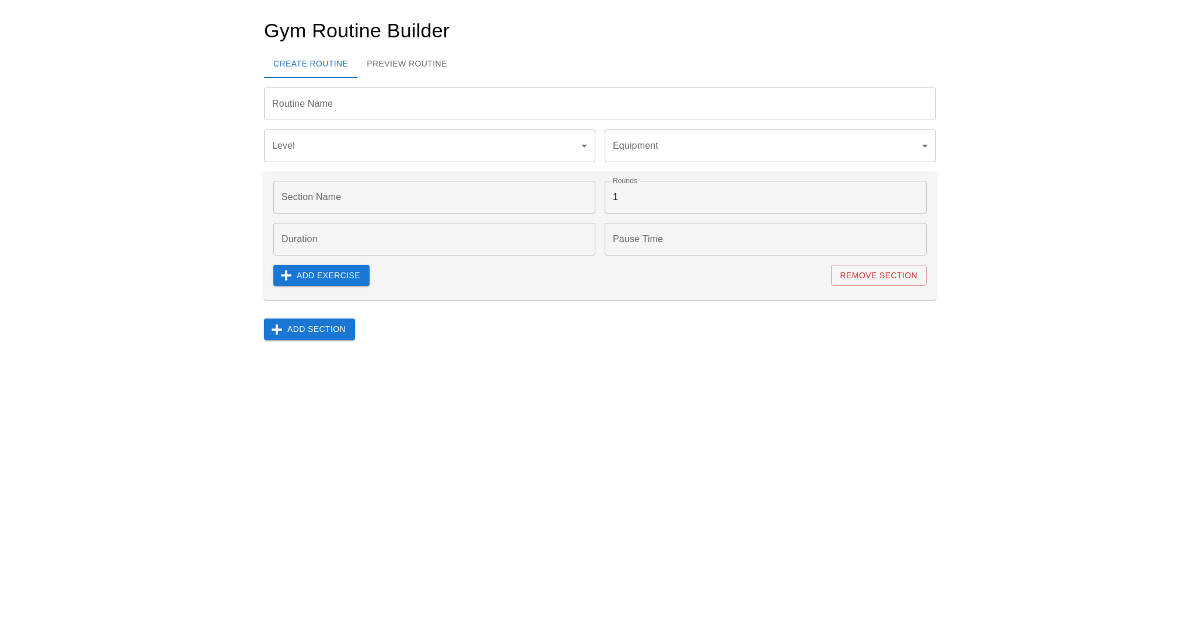Select the Rounds number field
This screenshot has height=630, width=1200.
[765, 198]
